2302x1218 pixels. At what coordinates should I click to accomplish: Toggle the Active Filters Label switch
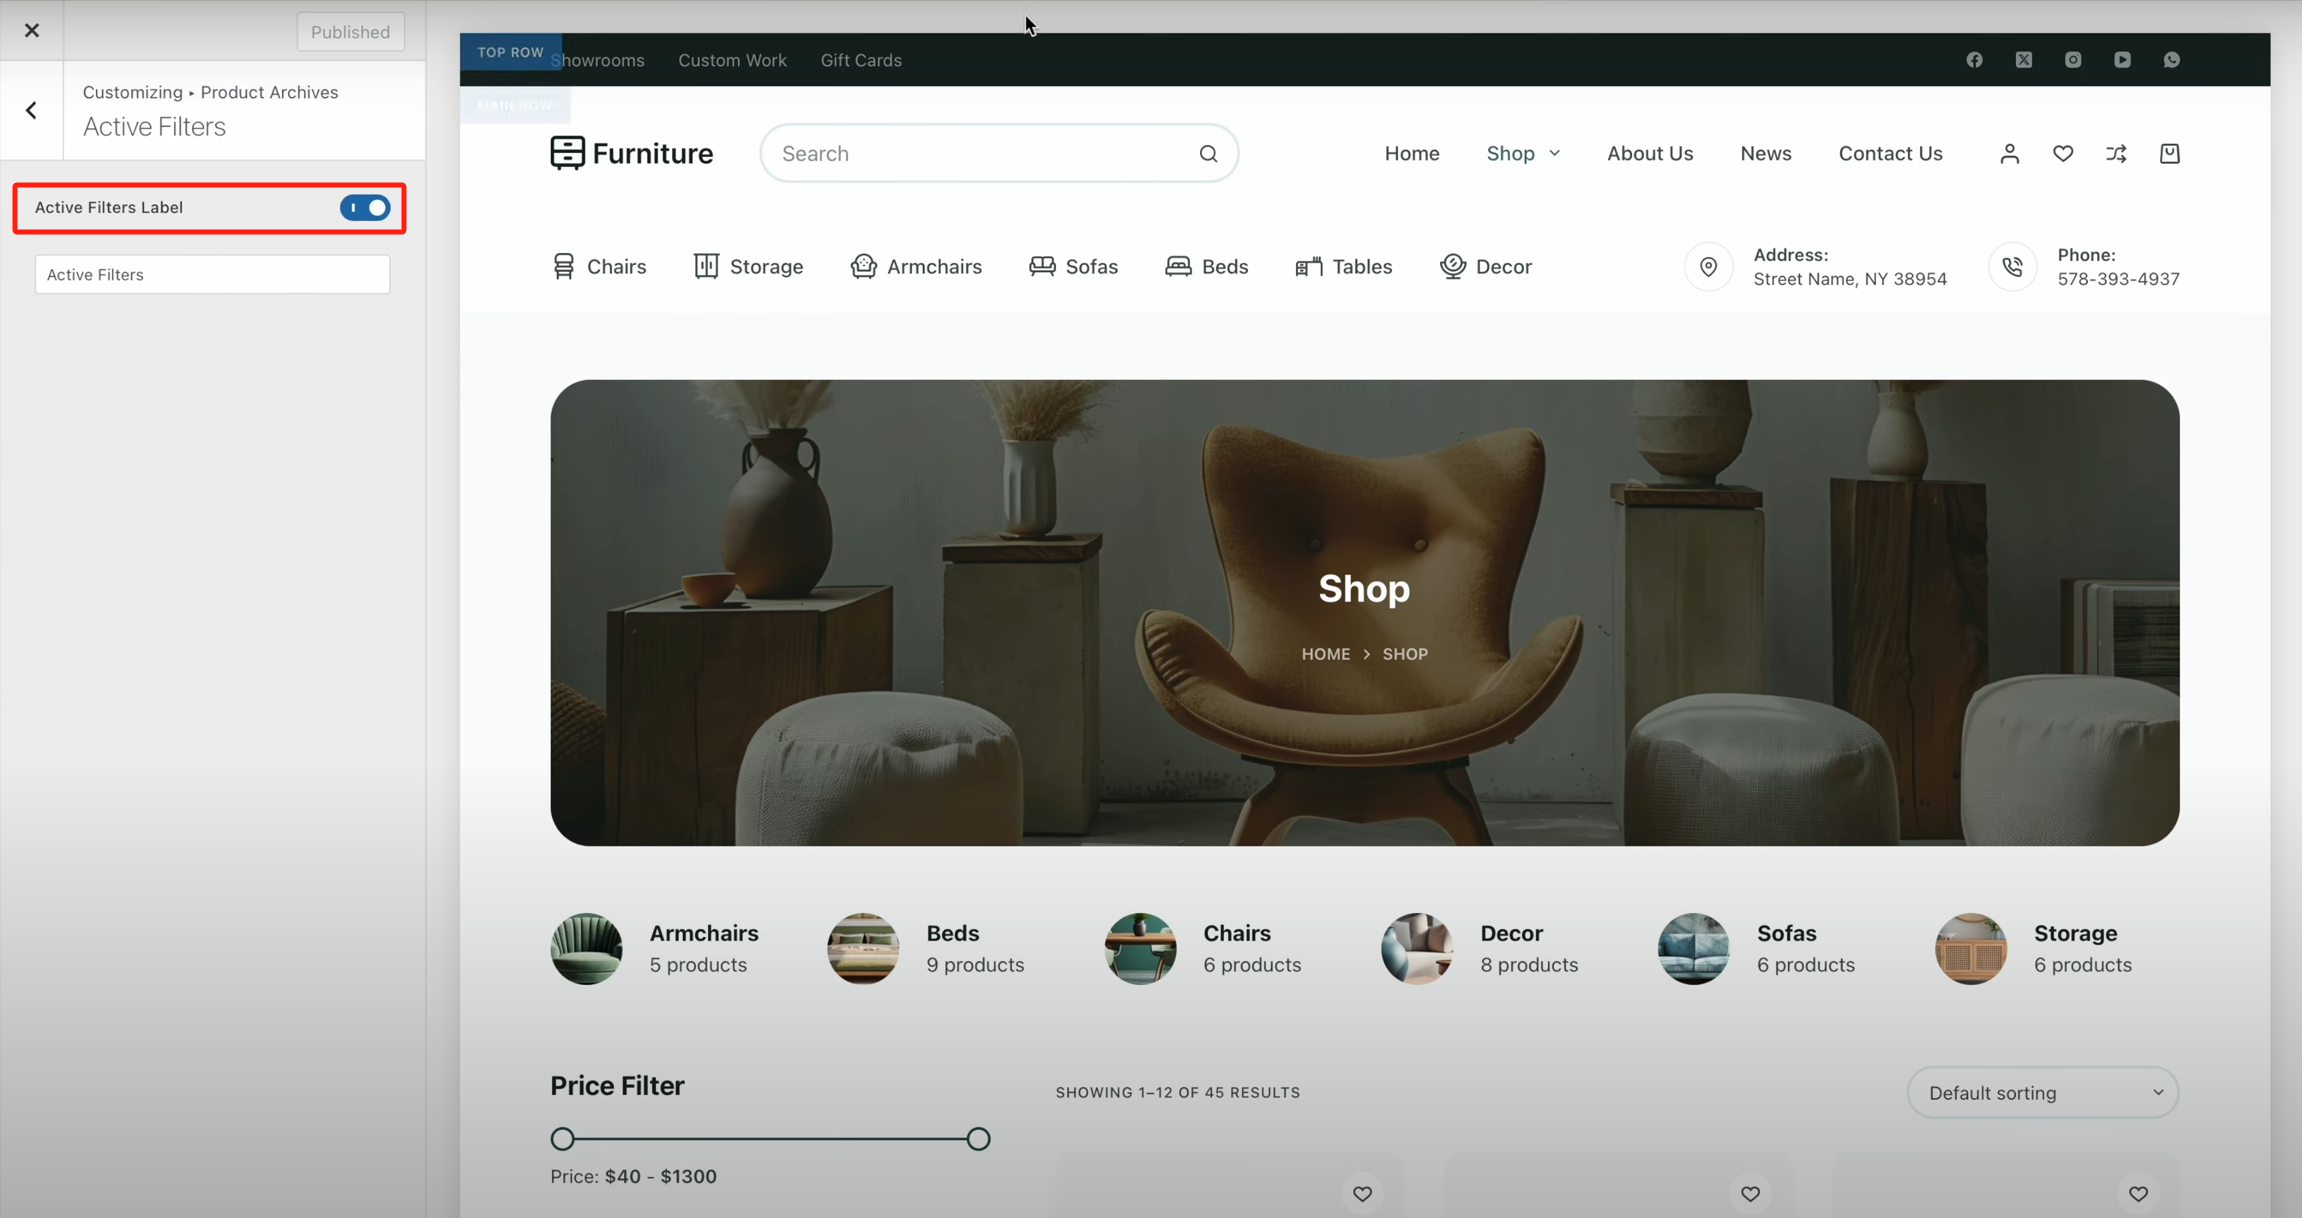(365, 208)
